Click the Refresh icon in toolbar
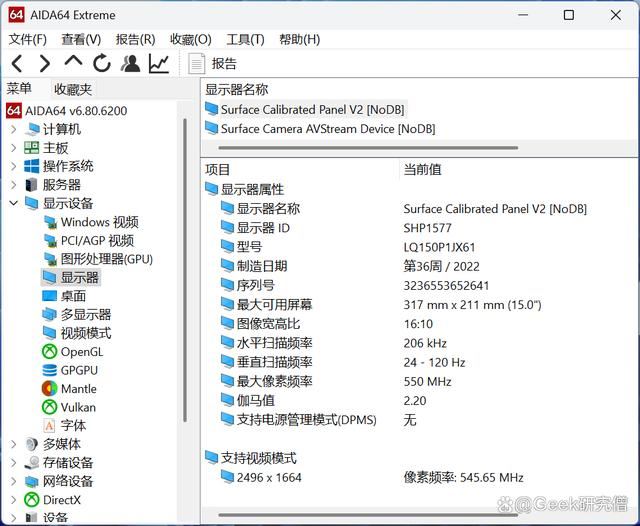Screen dimensions: 640x526 click(102, 64)
